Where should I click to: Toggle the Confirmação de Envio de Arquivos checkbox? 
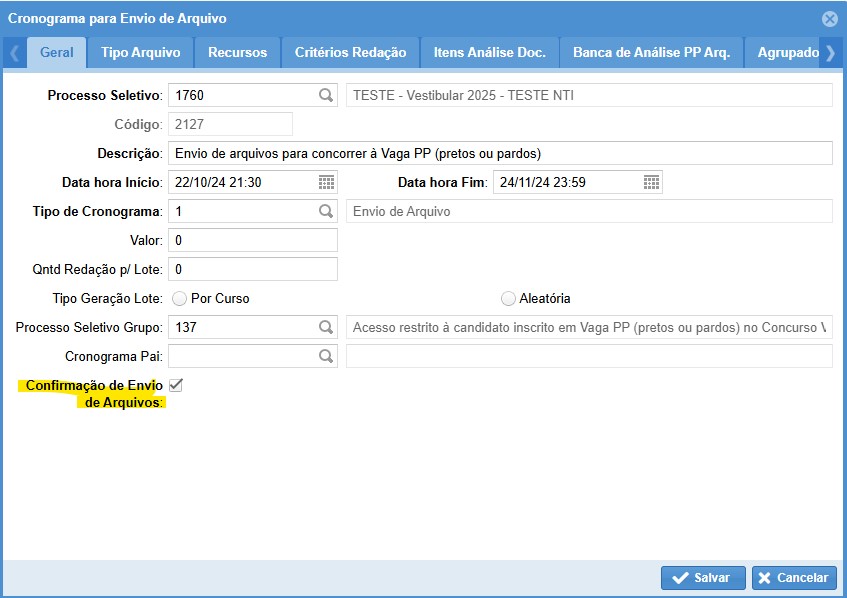pyautogui.click(x=176, y=385)
